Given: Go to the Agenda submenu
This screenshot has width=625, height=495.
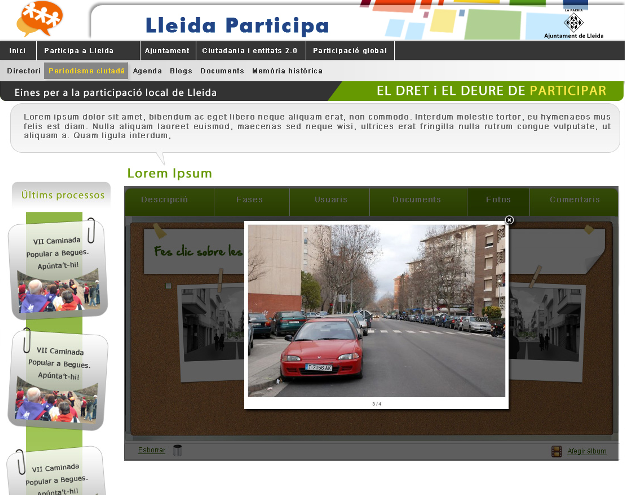Looking at the screenshot, I should tap(147, 71).
